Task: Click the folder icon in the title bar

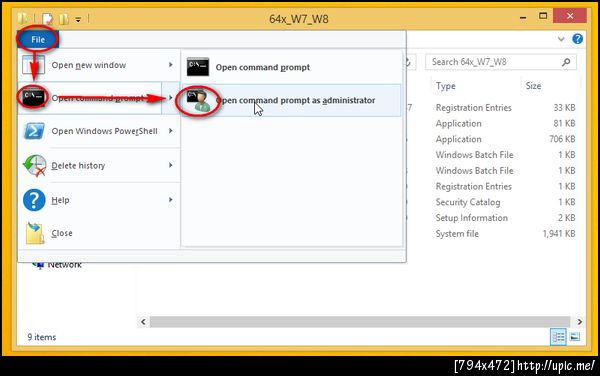Action: click(x=23, y=18)
